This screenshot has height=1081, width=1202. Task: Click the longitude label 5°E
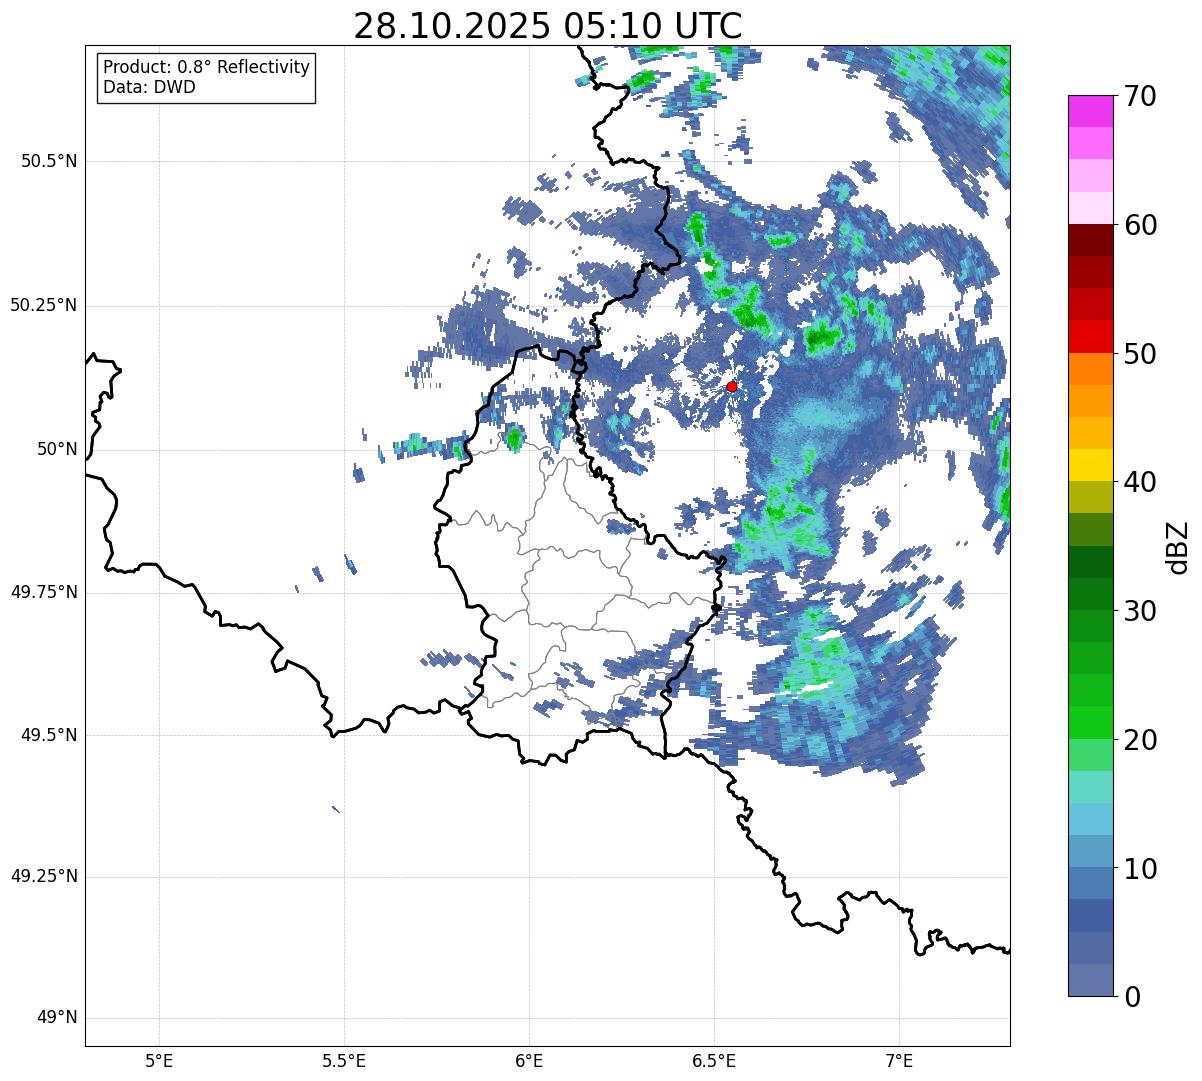point(159,1061)
